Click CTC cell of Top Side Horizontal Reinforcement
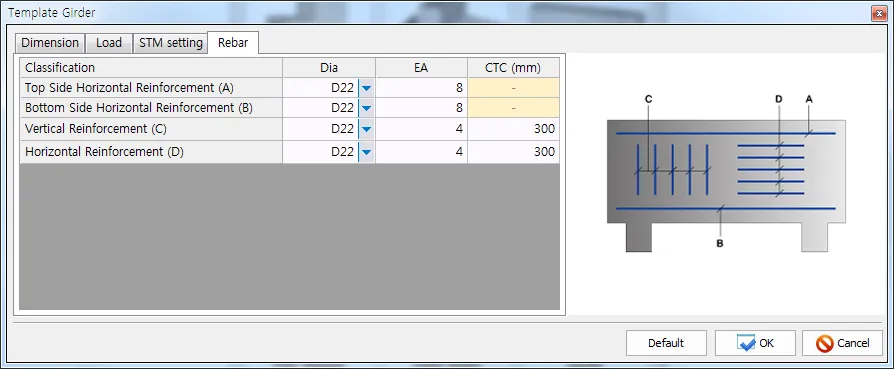This screenshot has width=894, height=369. click(514, 88)
